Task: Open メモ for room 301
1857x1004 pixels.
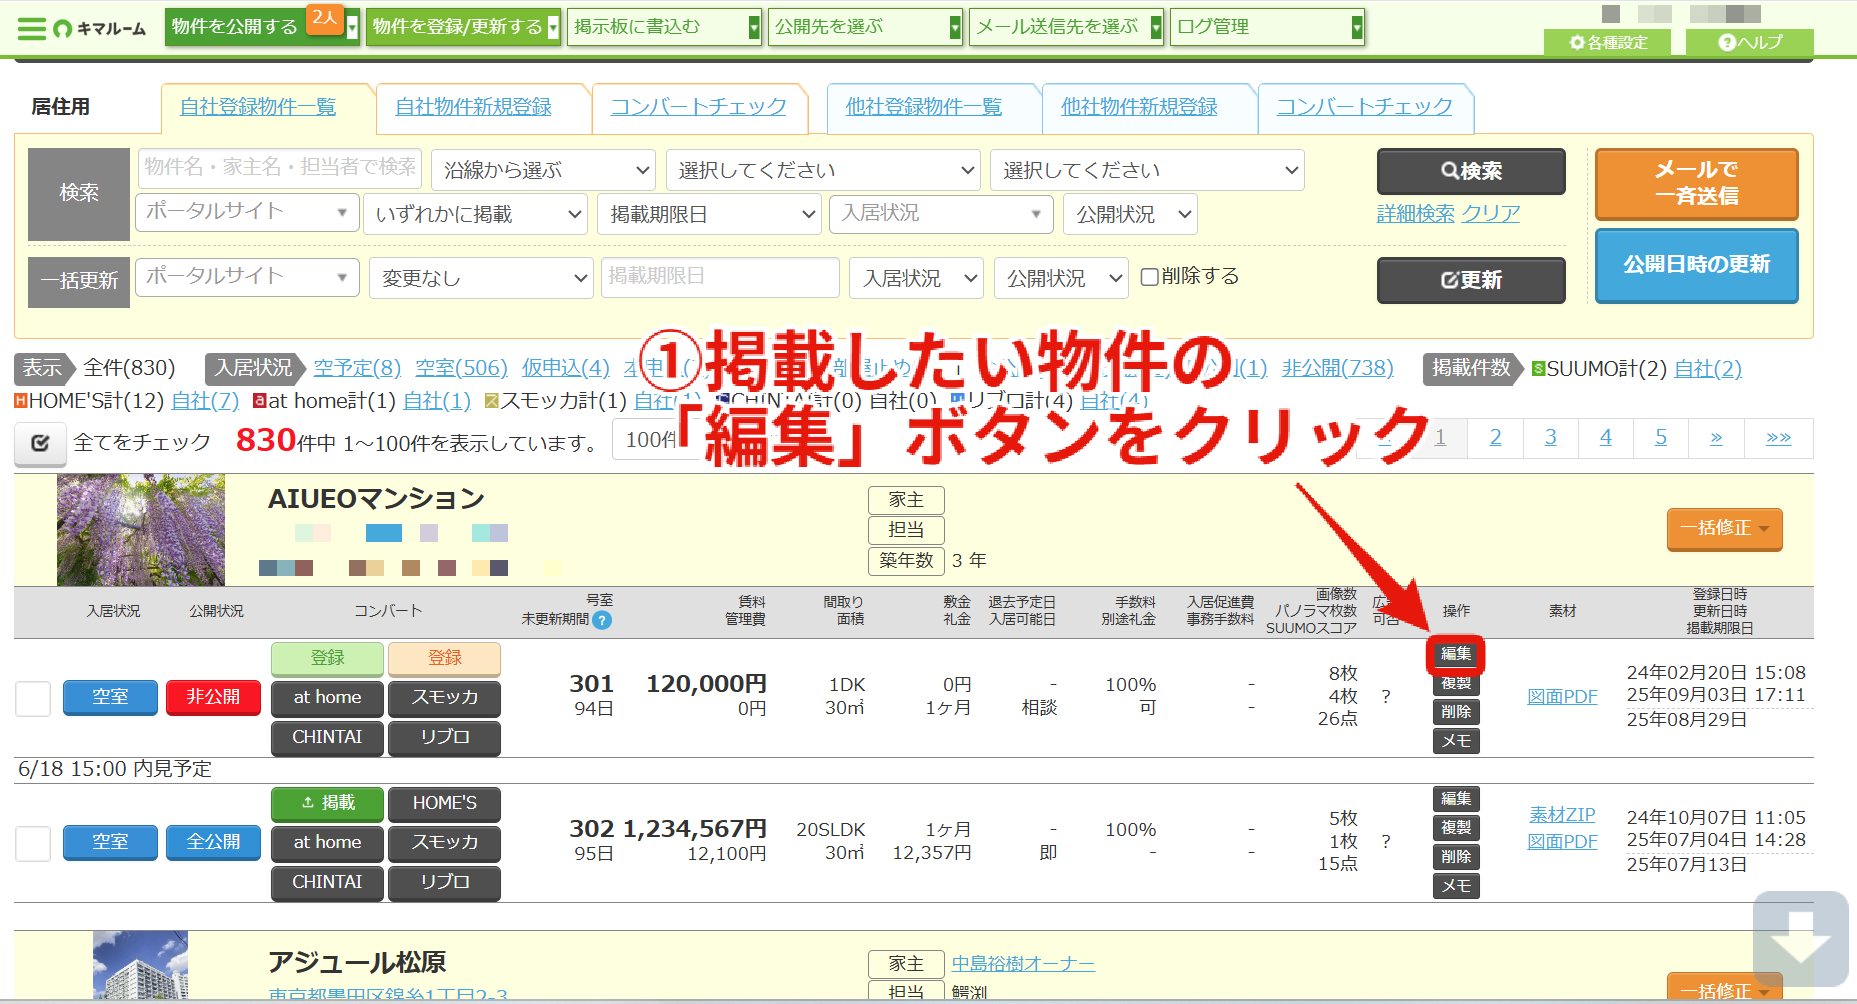Action: (1456, 741)
